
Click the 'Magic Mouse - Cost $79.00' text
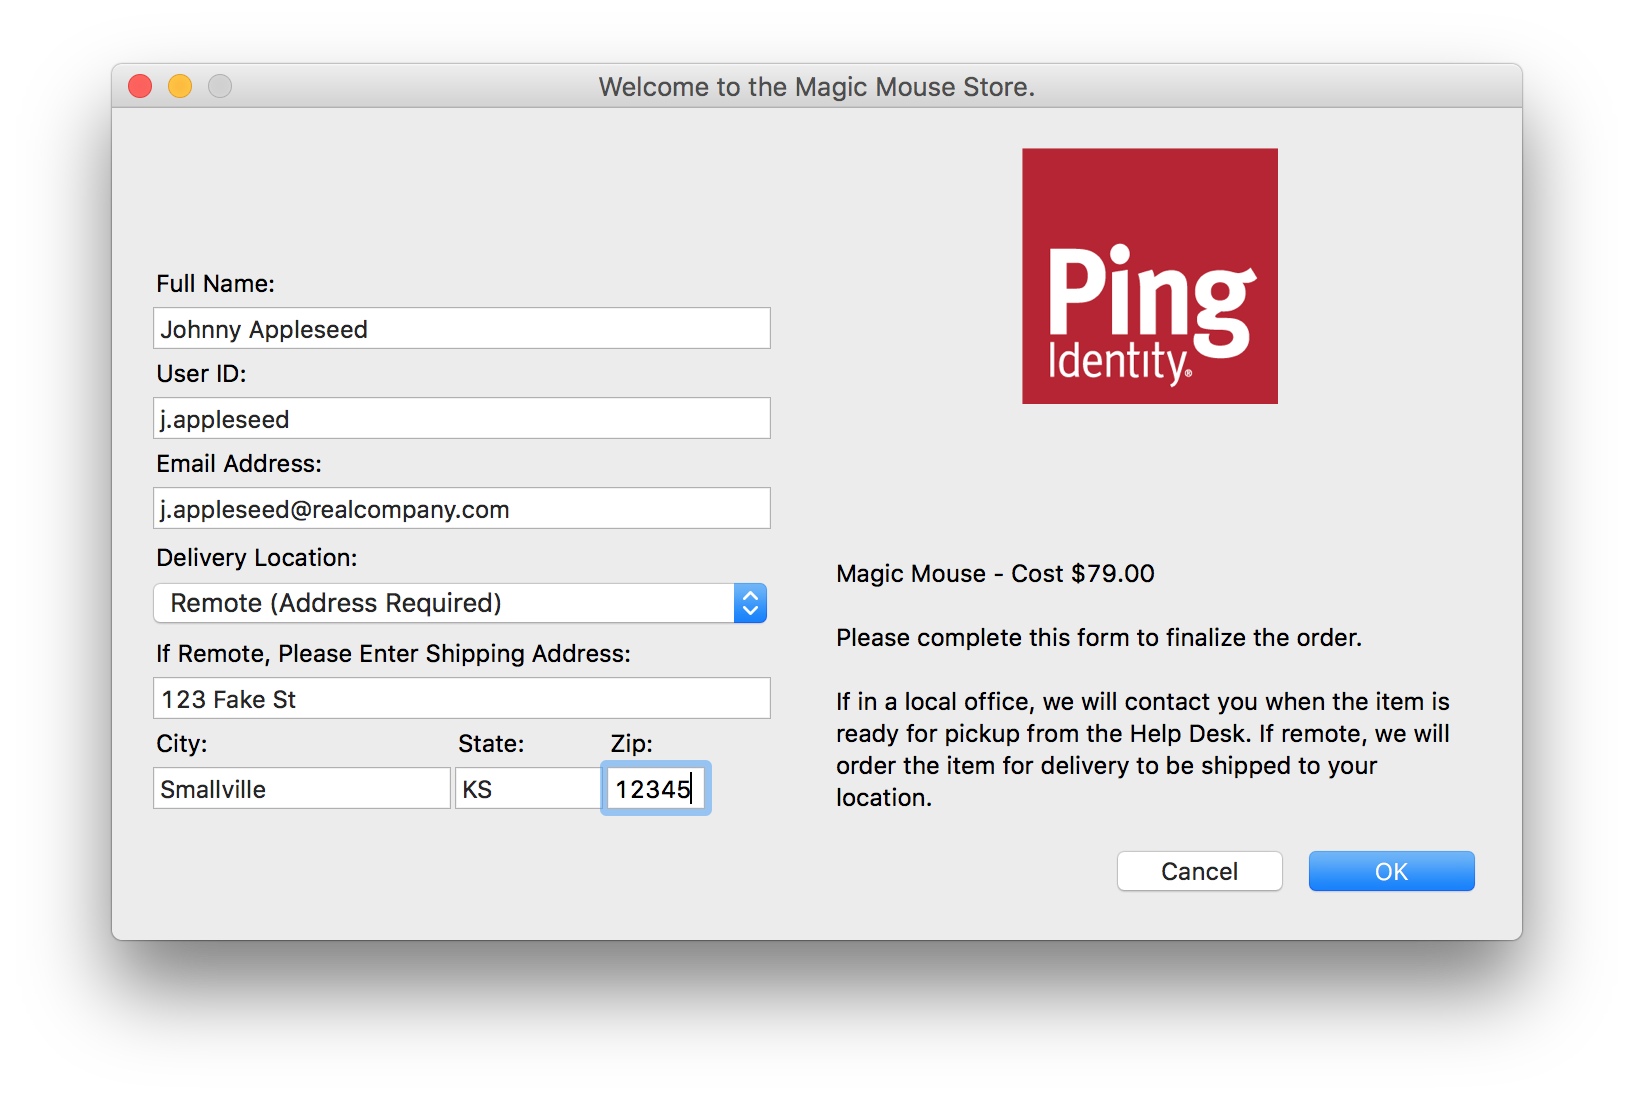[995, 573]
